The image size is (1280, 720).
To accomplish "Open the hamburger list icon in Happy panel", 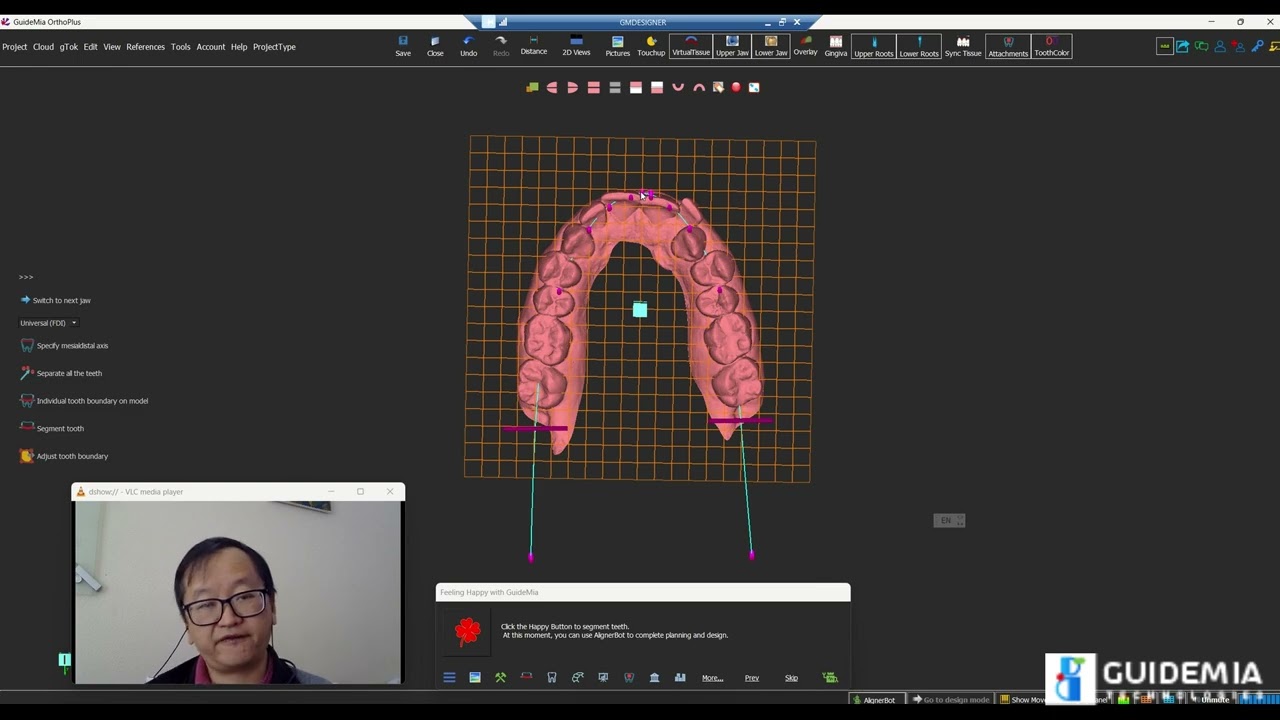I will pyautogui.click(x=449, y=678).
